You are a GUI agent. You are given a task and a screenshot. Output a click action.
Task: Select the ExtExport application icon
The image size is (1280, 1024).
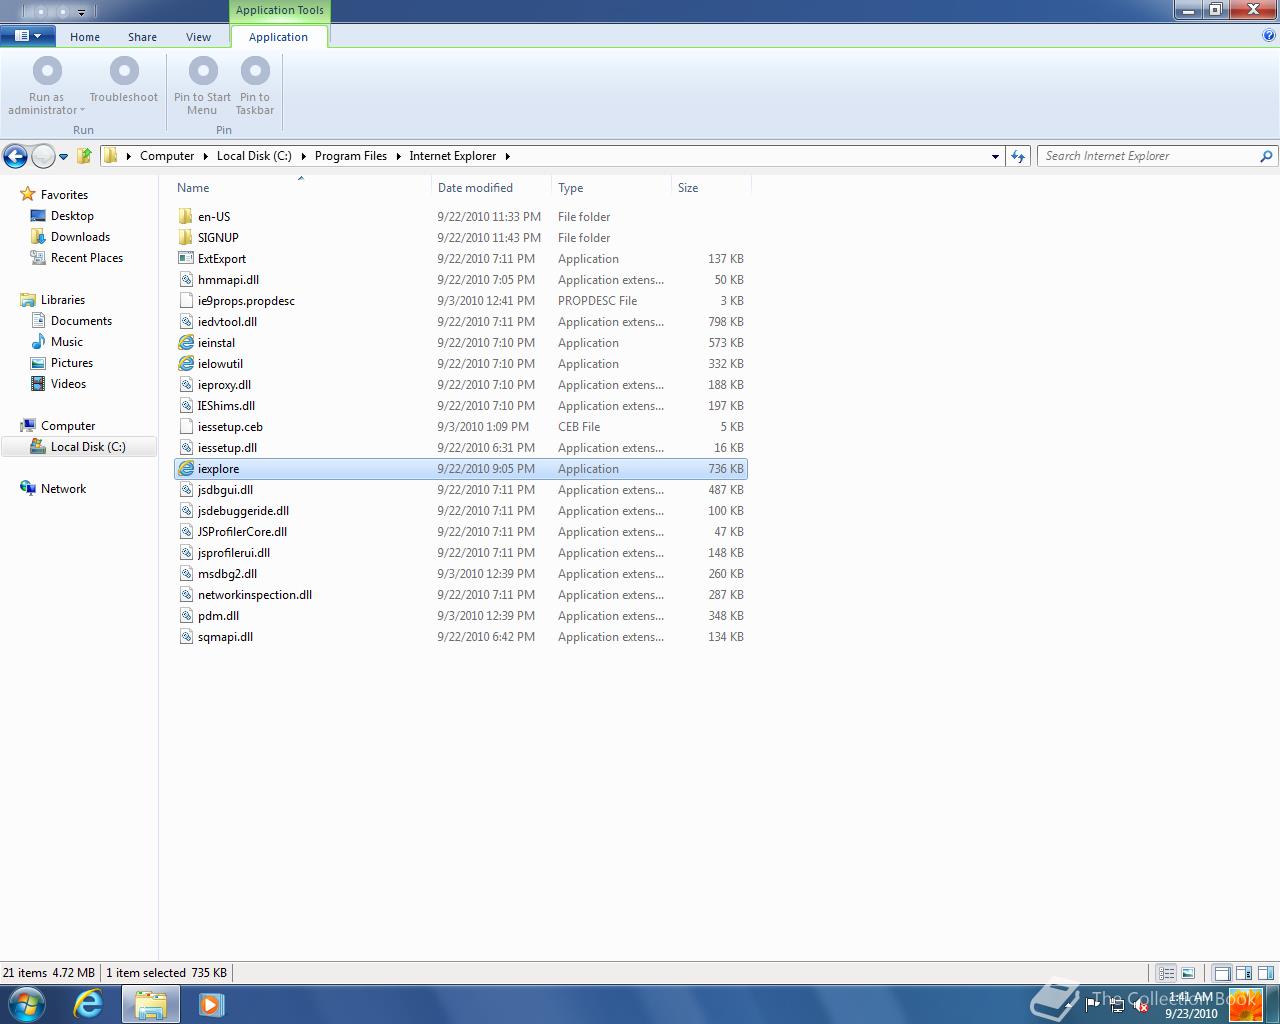[186, 258]
